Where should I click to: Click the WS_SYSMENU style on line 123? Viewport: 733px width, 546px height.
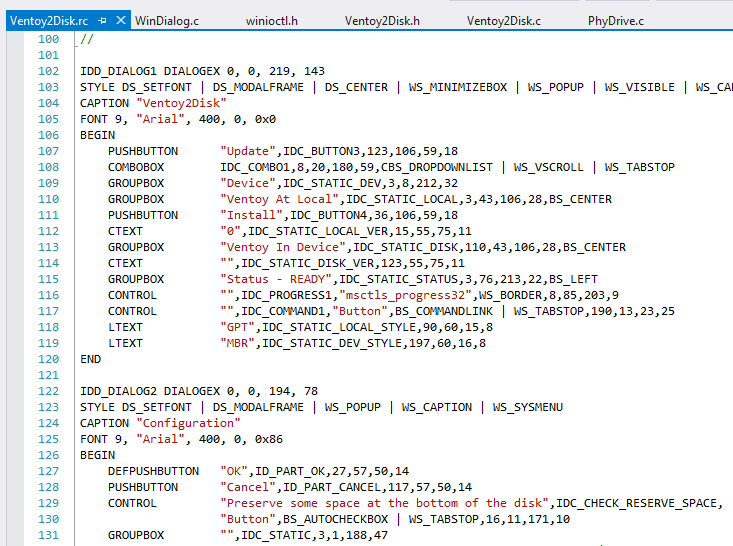click(527, 407)
